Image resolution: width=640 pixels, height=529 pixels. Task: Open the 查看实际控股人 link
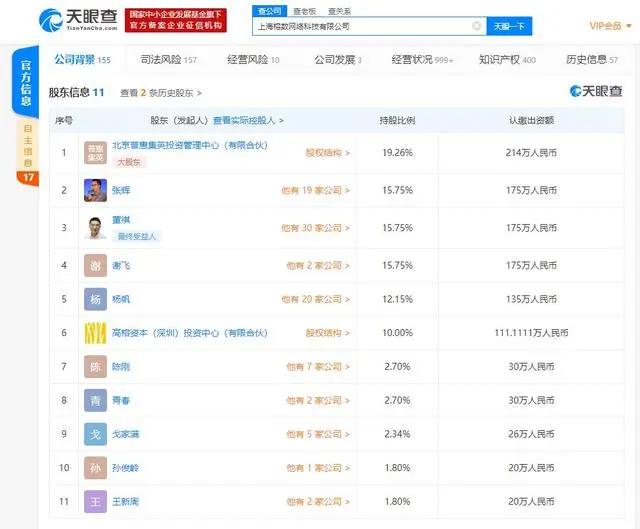241,120
